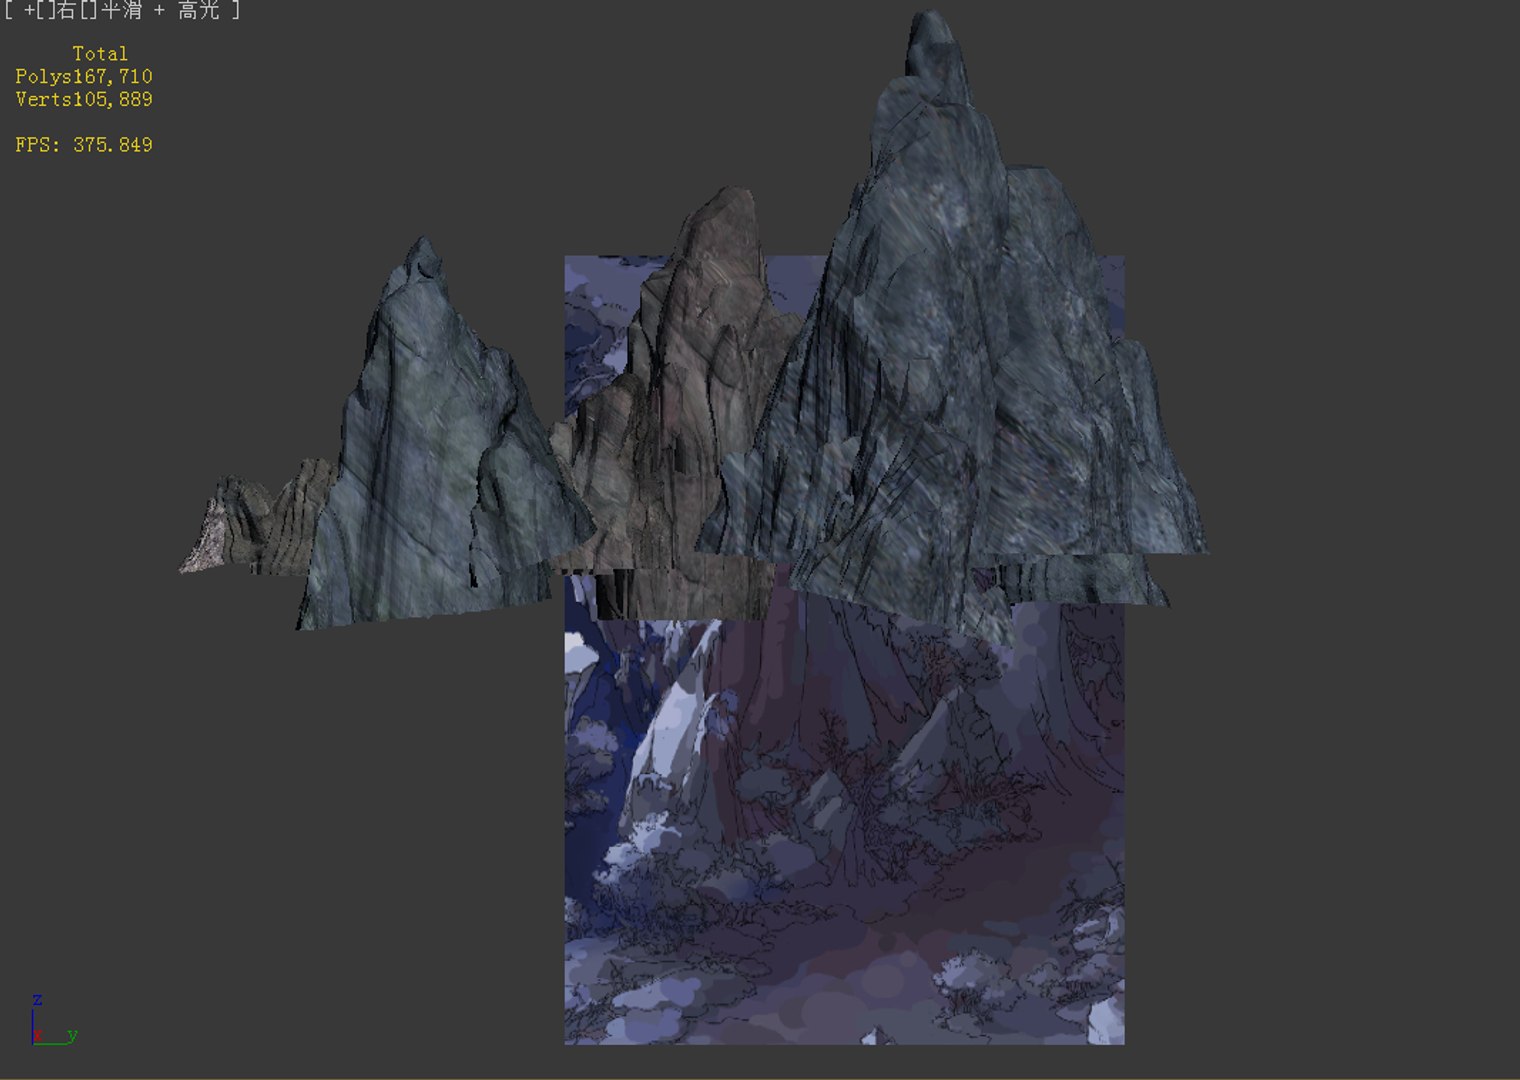Open the "右" view label menu
This screenshot has height=1080, width=1520.
(67, 11)
